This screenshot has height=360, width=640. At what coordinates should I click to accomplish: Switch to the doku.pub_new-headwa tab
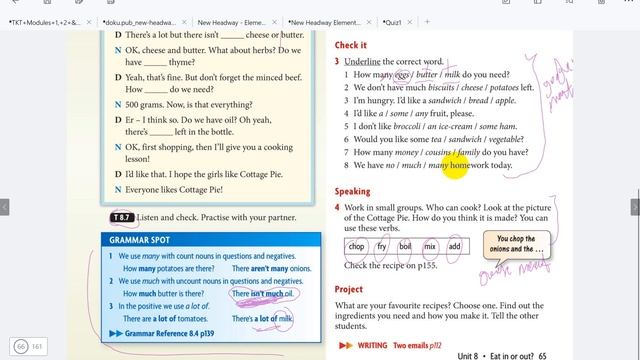pyautogui.click(x=139, y=22)
